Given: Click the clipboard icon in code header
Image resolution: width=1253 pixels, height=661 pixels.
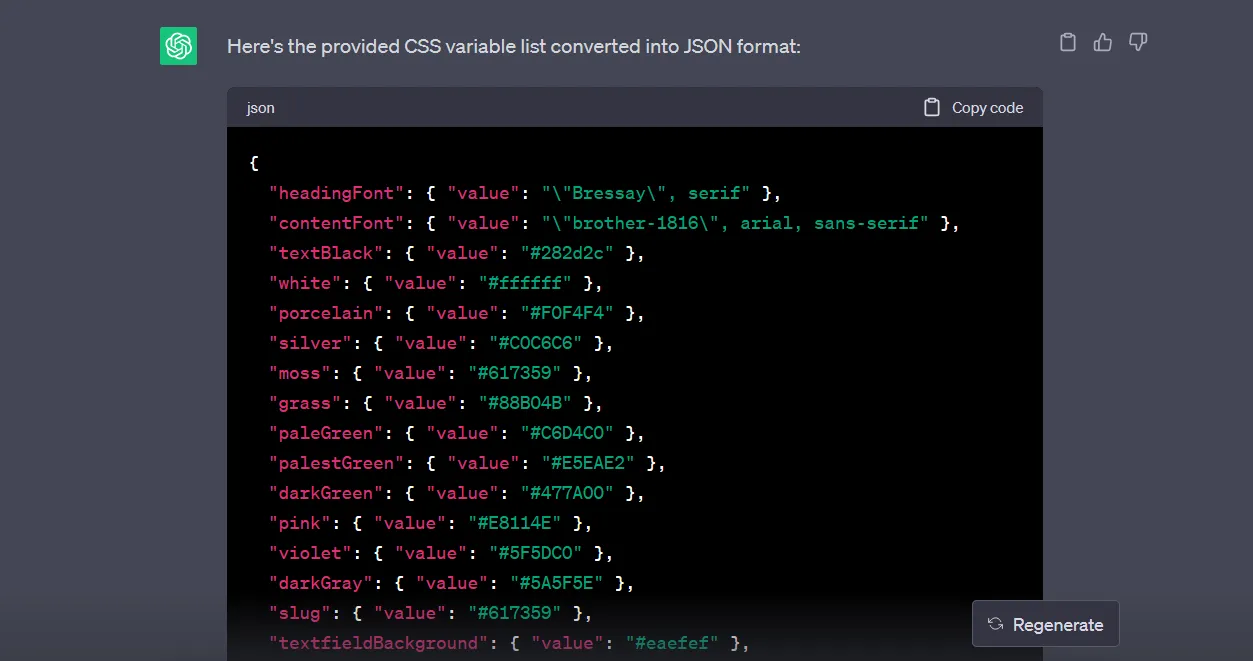Looking at the screenshot, I should pyautogui.click(x=932, y=108).
